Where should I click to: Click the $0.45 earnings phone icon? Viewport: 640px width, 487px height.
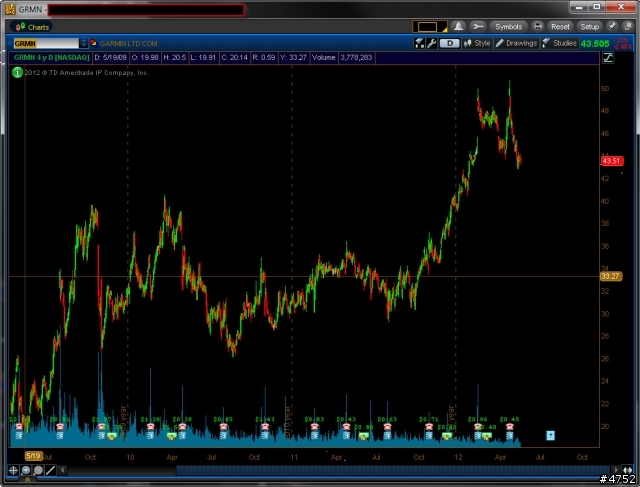509,427
